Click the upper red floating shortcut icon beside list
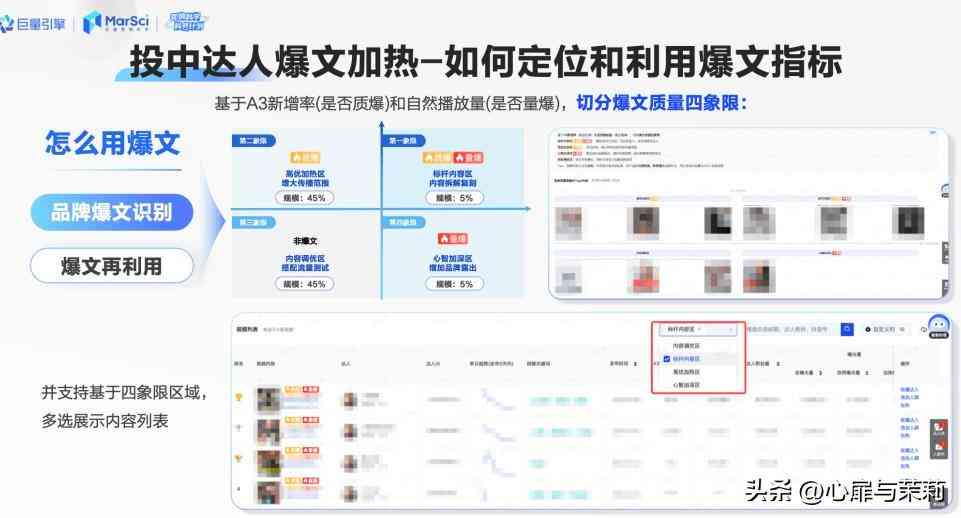 pyautogui.click(x=938, y=428)
